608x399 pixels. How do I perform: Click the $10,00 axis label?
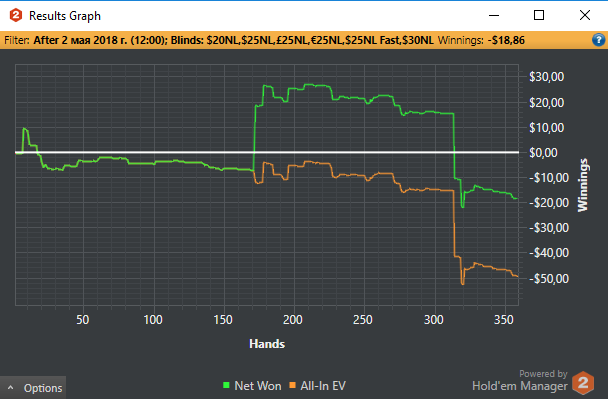pyautogui.click(x=546, y=128)
